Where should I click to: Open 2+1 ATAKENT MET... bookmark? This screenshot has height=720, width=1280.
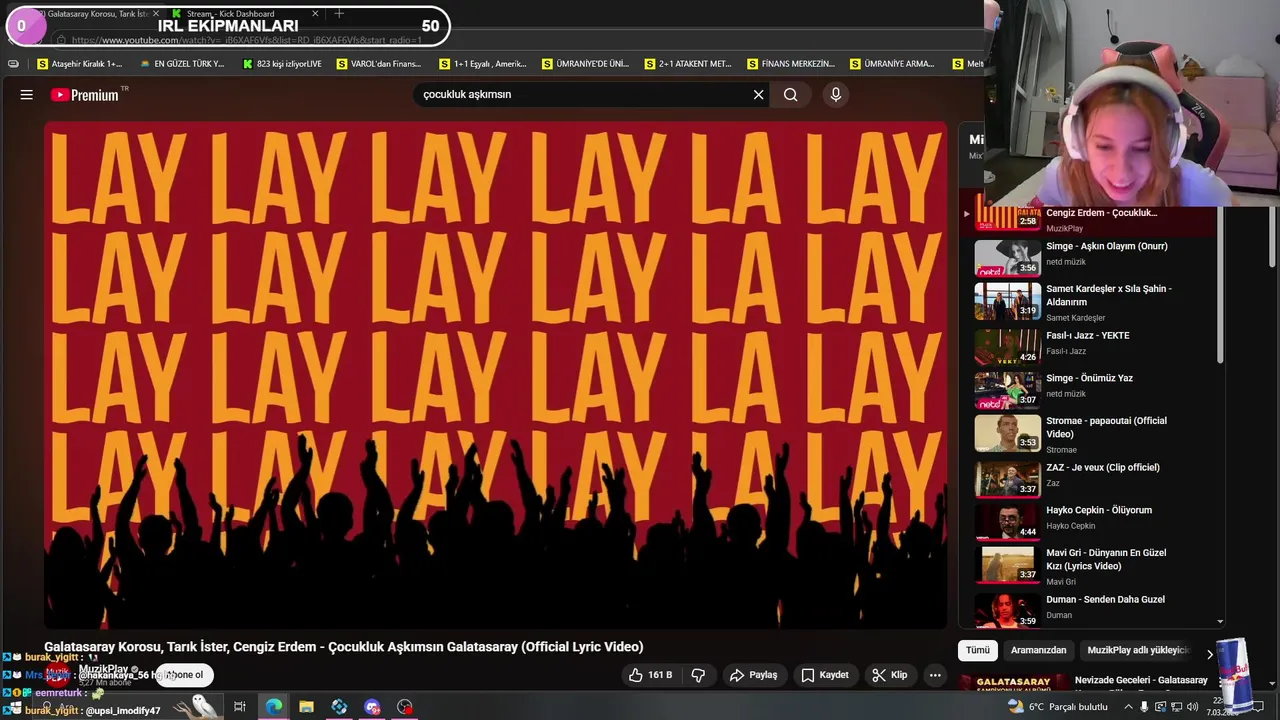pyautogui.click(x=687, y=64)
